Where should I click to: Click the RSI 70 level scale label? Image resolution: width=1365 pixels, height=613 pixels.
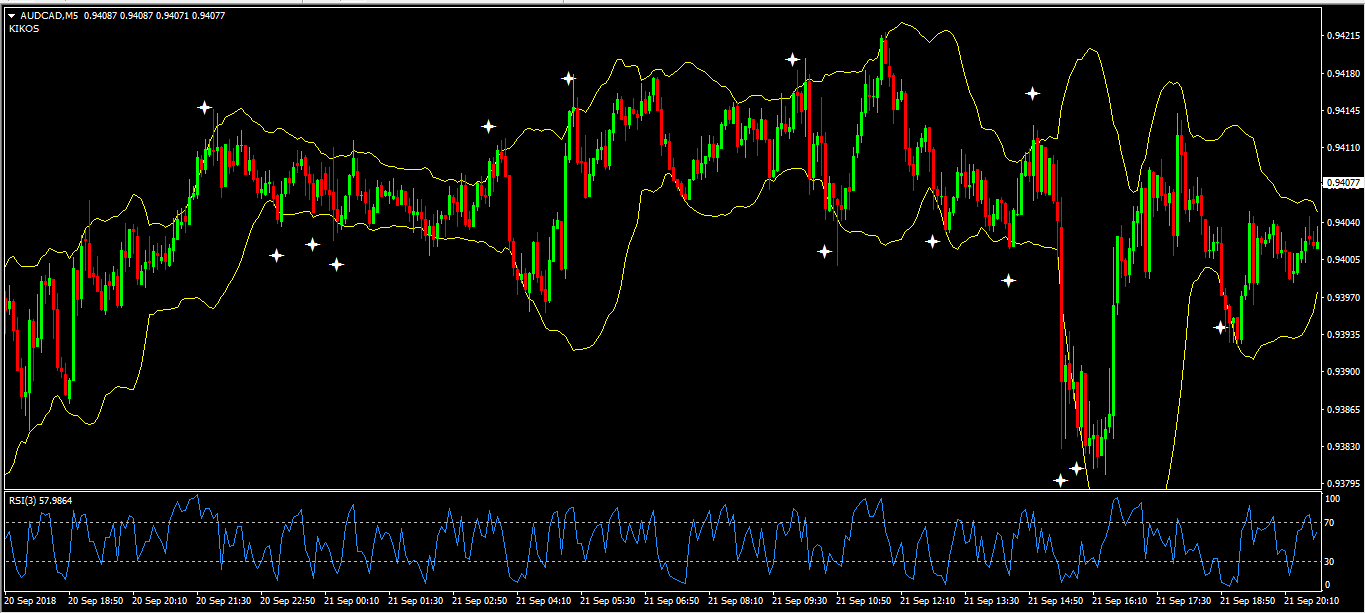pyautogui.click(x=1331, y=523)
